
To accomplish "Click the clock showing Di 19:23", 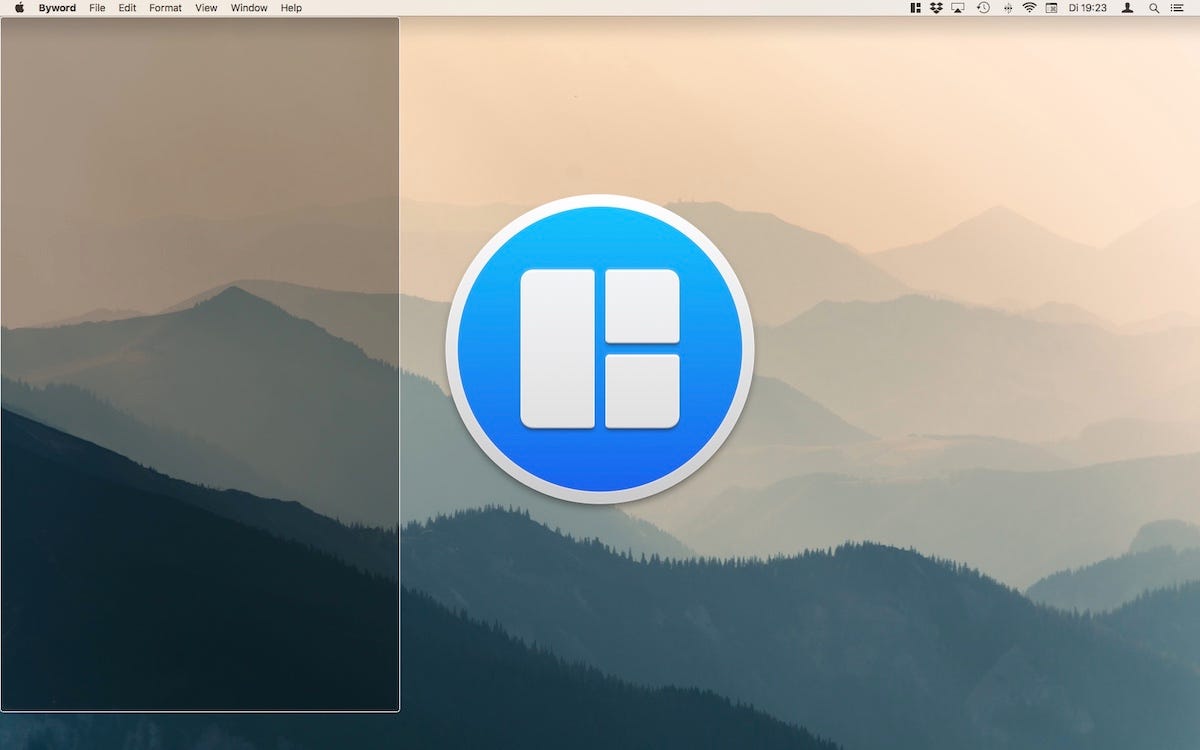I will tap(1088, 8).
